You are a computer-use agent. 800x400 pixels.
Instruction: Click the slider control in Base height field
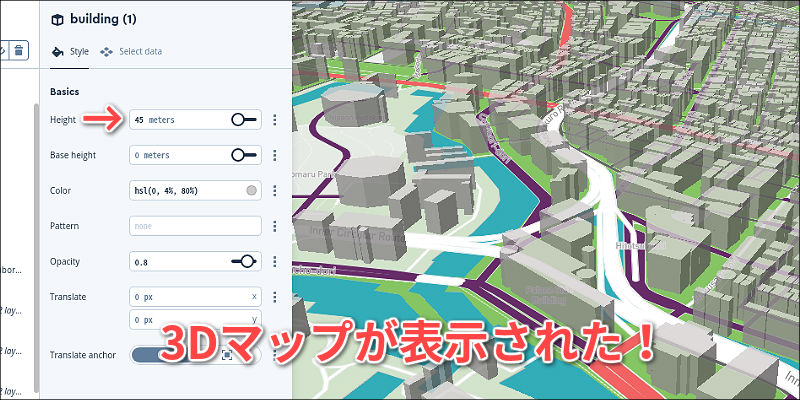tap(244, 155)
